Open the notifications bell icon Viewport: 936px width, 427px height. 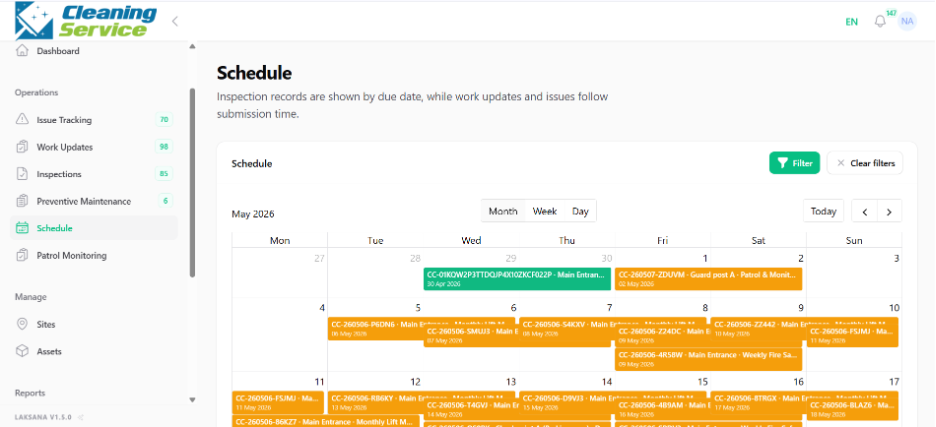coord(880,21)
